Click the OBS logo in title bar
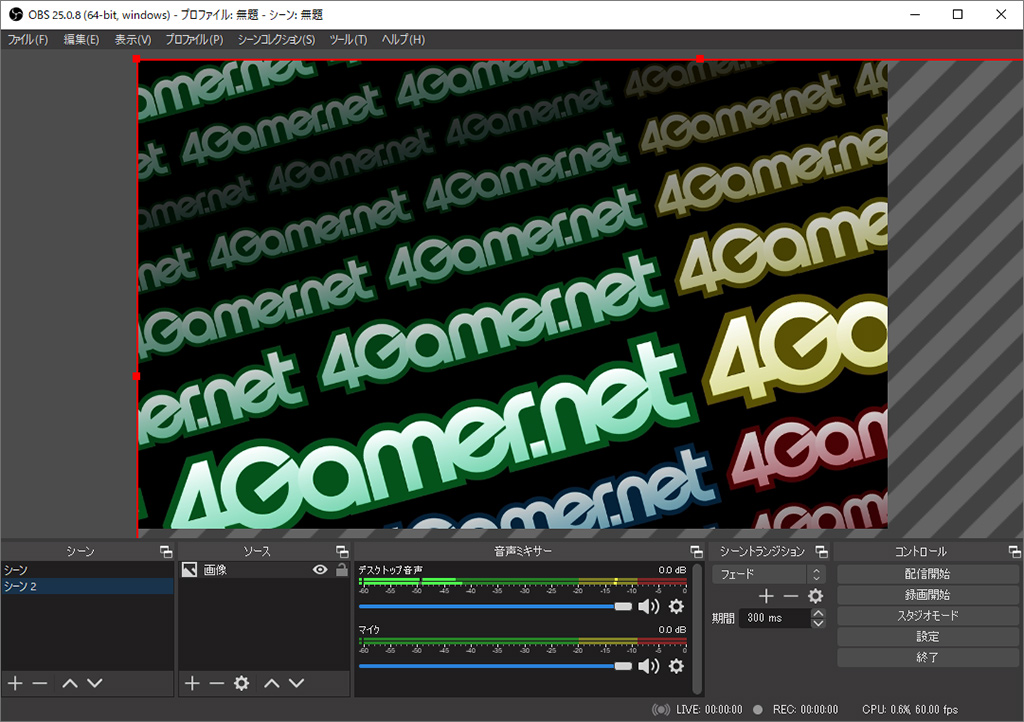 tap(16, 14)
